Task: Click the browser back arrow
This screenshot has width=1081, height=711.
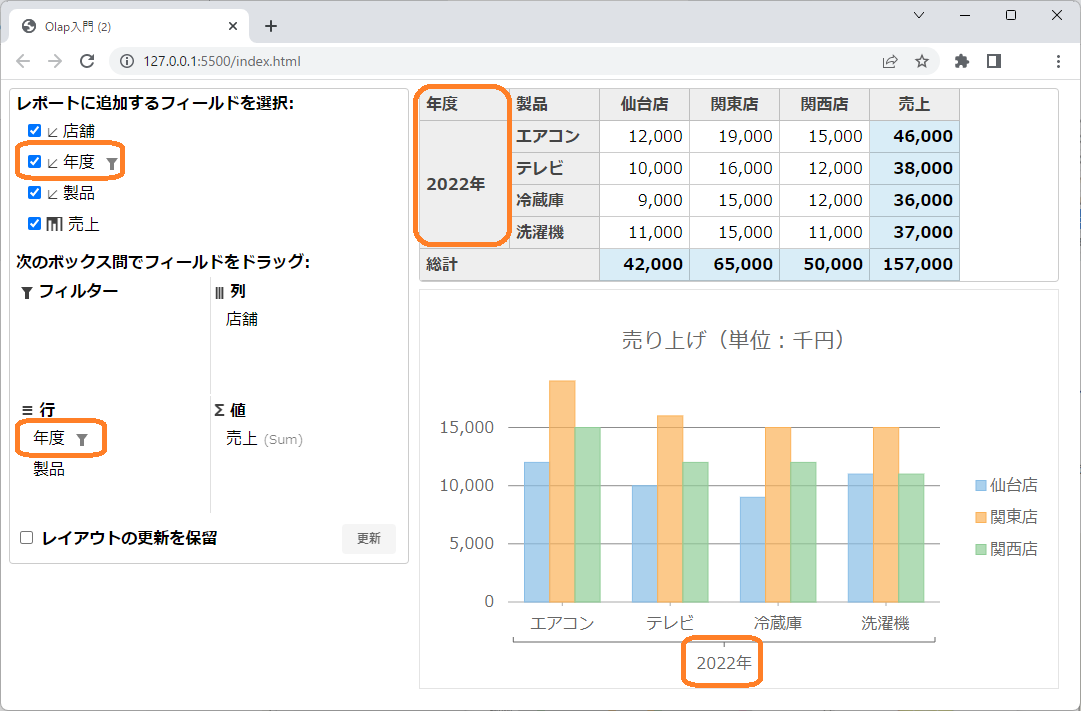Action: click(x=23, y=61)
